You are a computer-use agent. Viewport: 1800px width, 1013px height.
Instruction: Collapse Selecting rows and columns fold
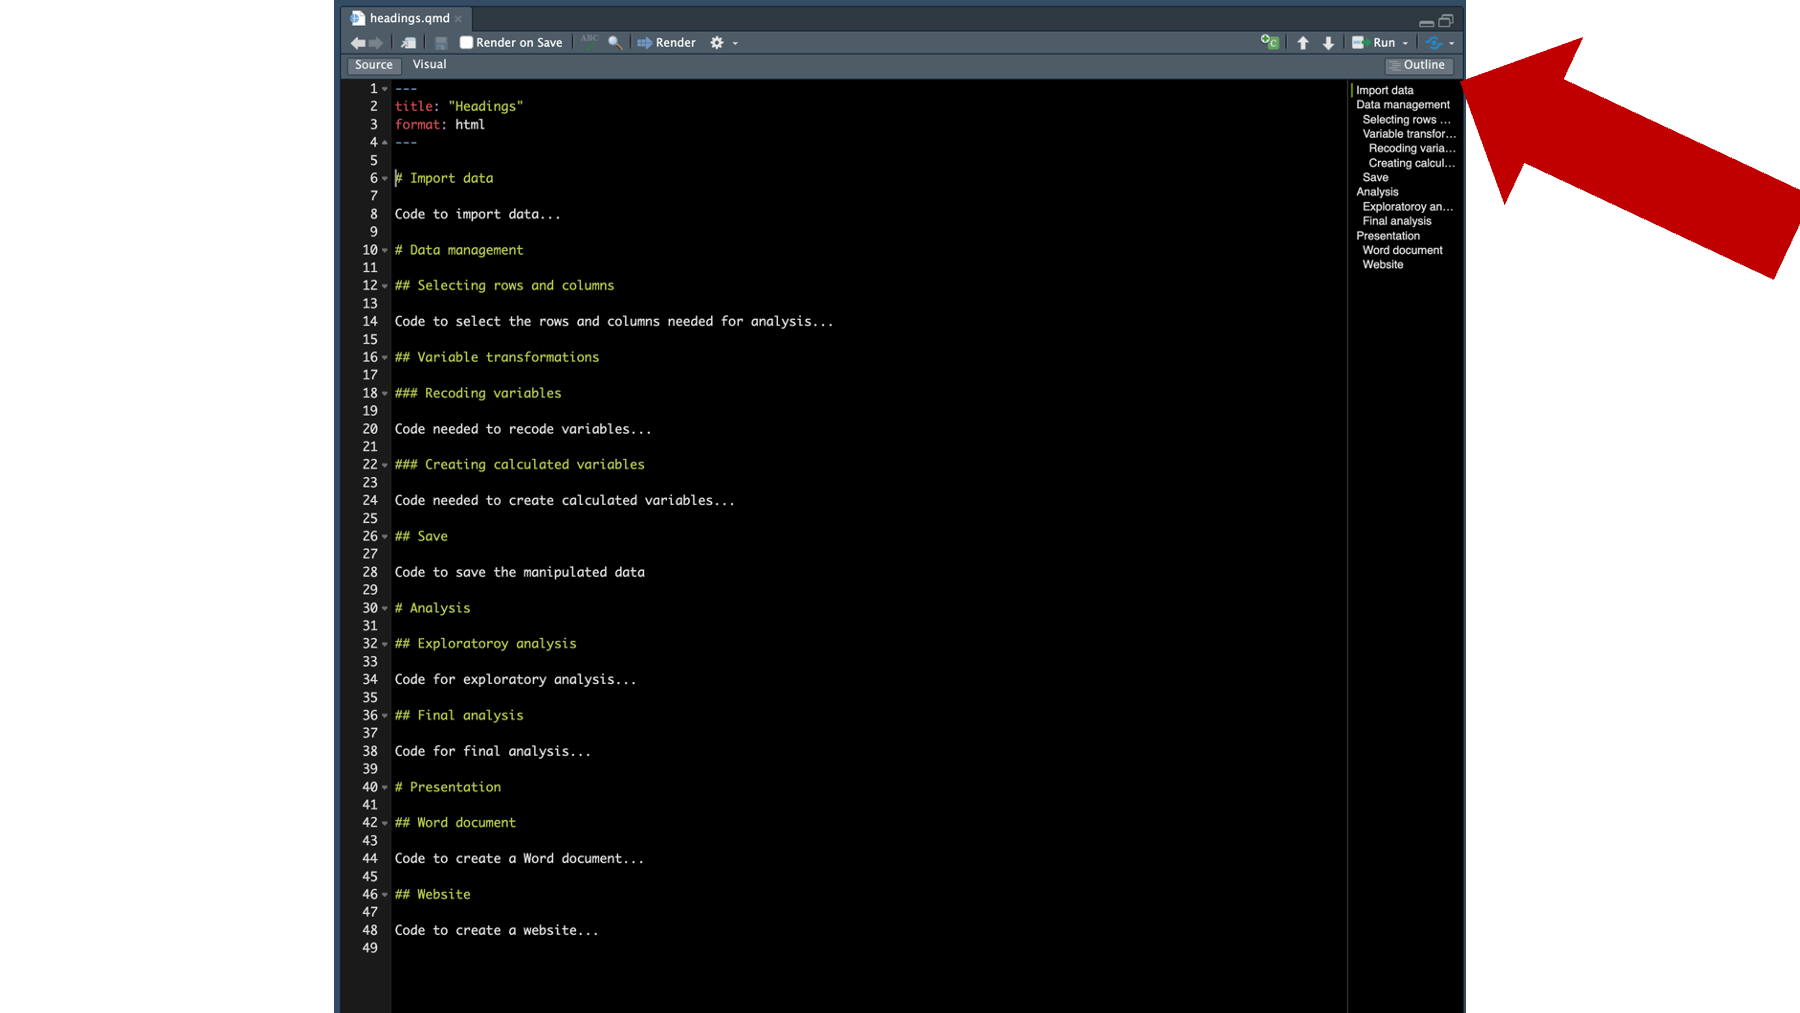(385, 286)
